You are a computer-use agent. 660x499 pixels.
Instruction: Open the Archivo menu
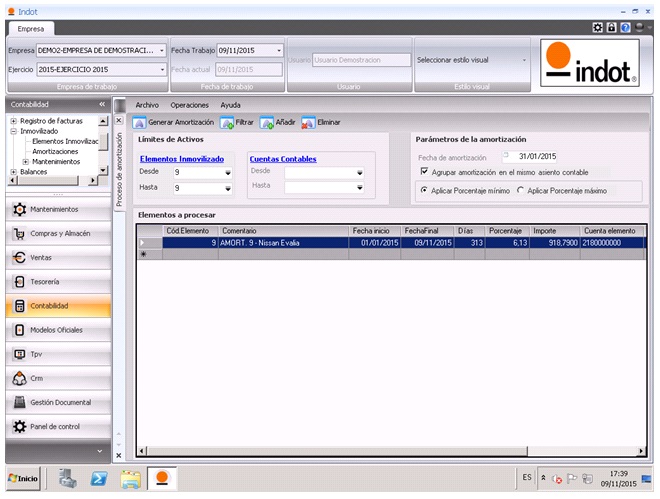(147, 104)
